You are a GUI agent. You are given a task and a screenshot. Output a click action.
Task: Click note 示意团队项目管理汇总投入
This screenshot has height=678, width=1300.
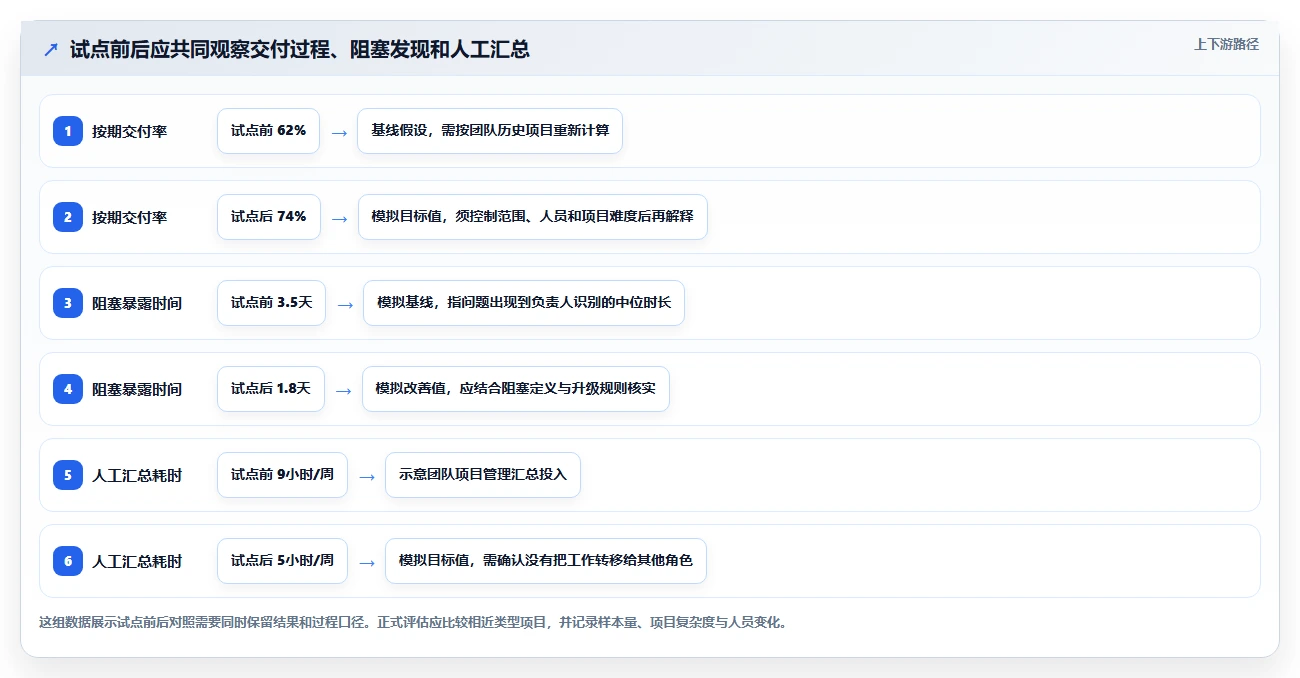click(x=483, y=475)
